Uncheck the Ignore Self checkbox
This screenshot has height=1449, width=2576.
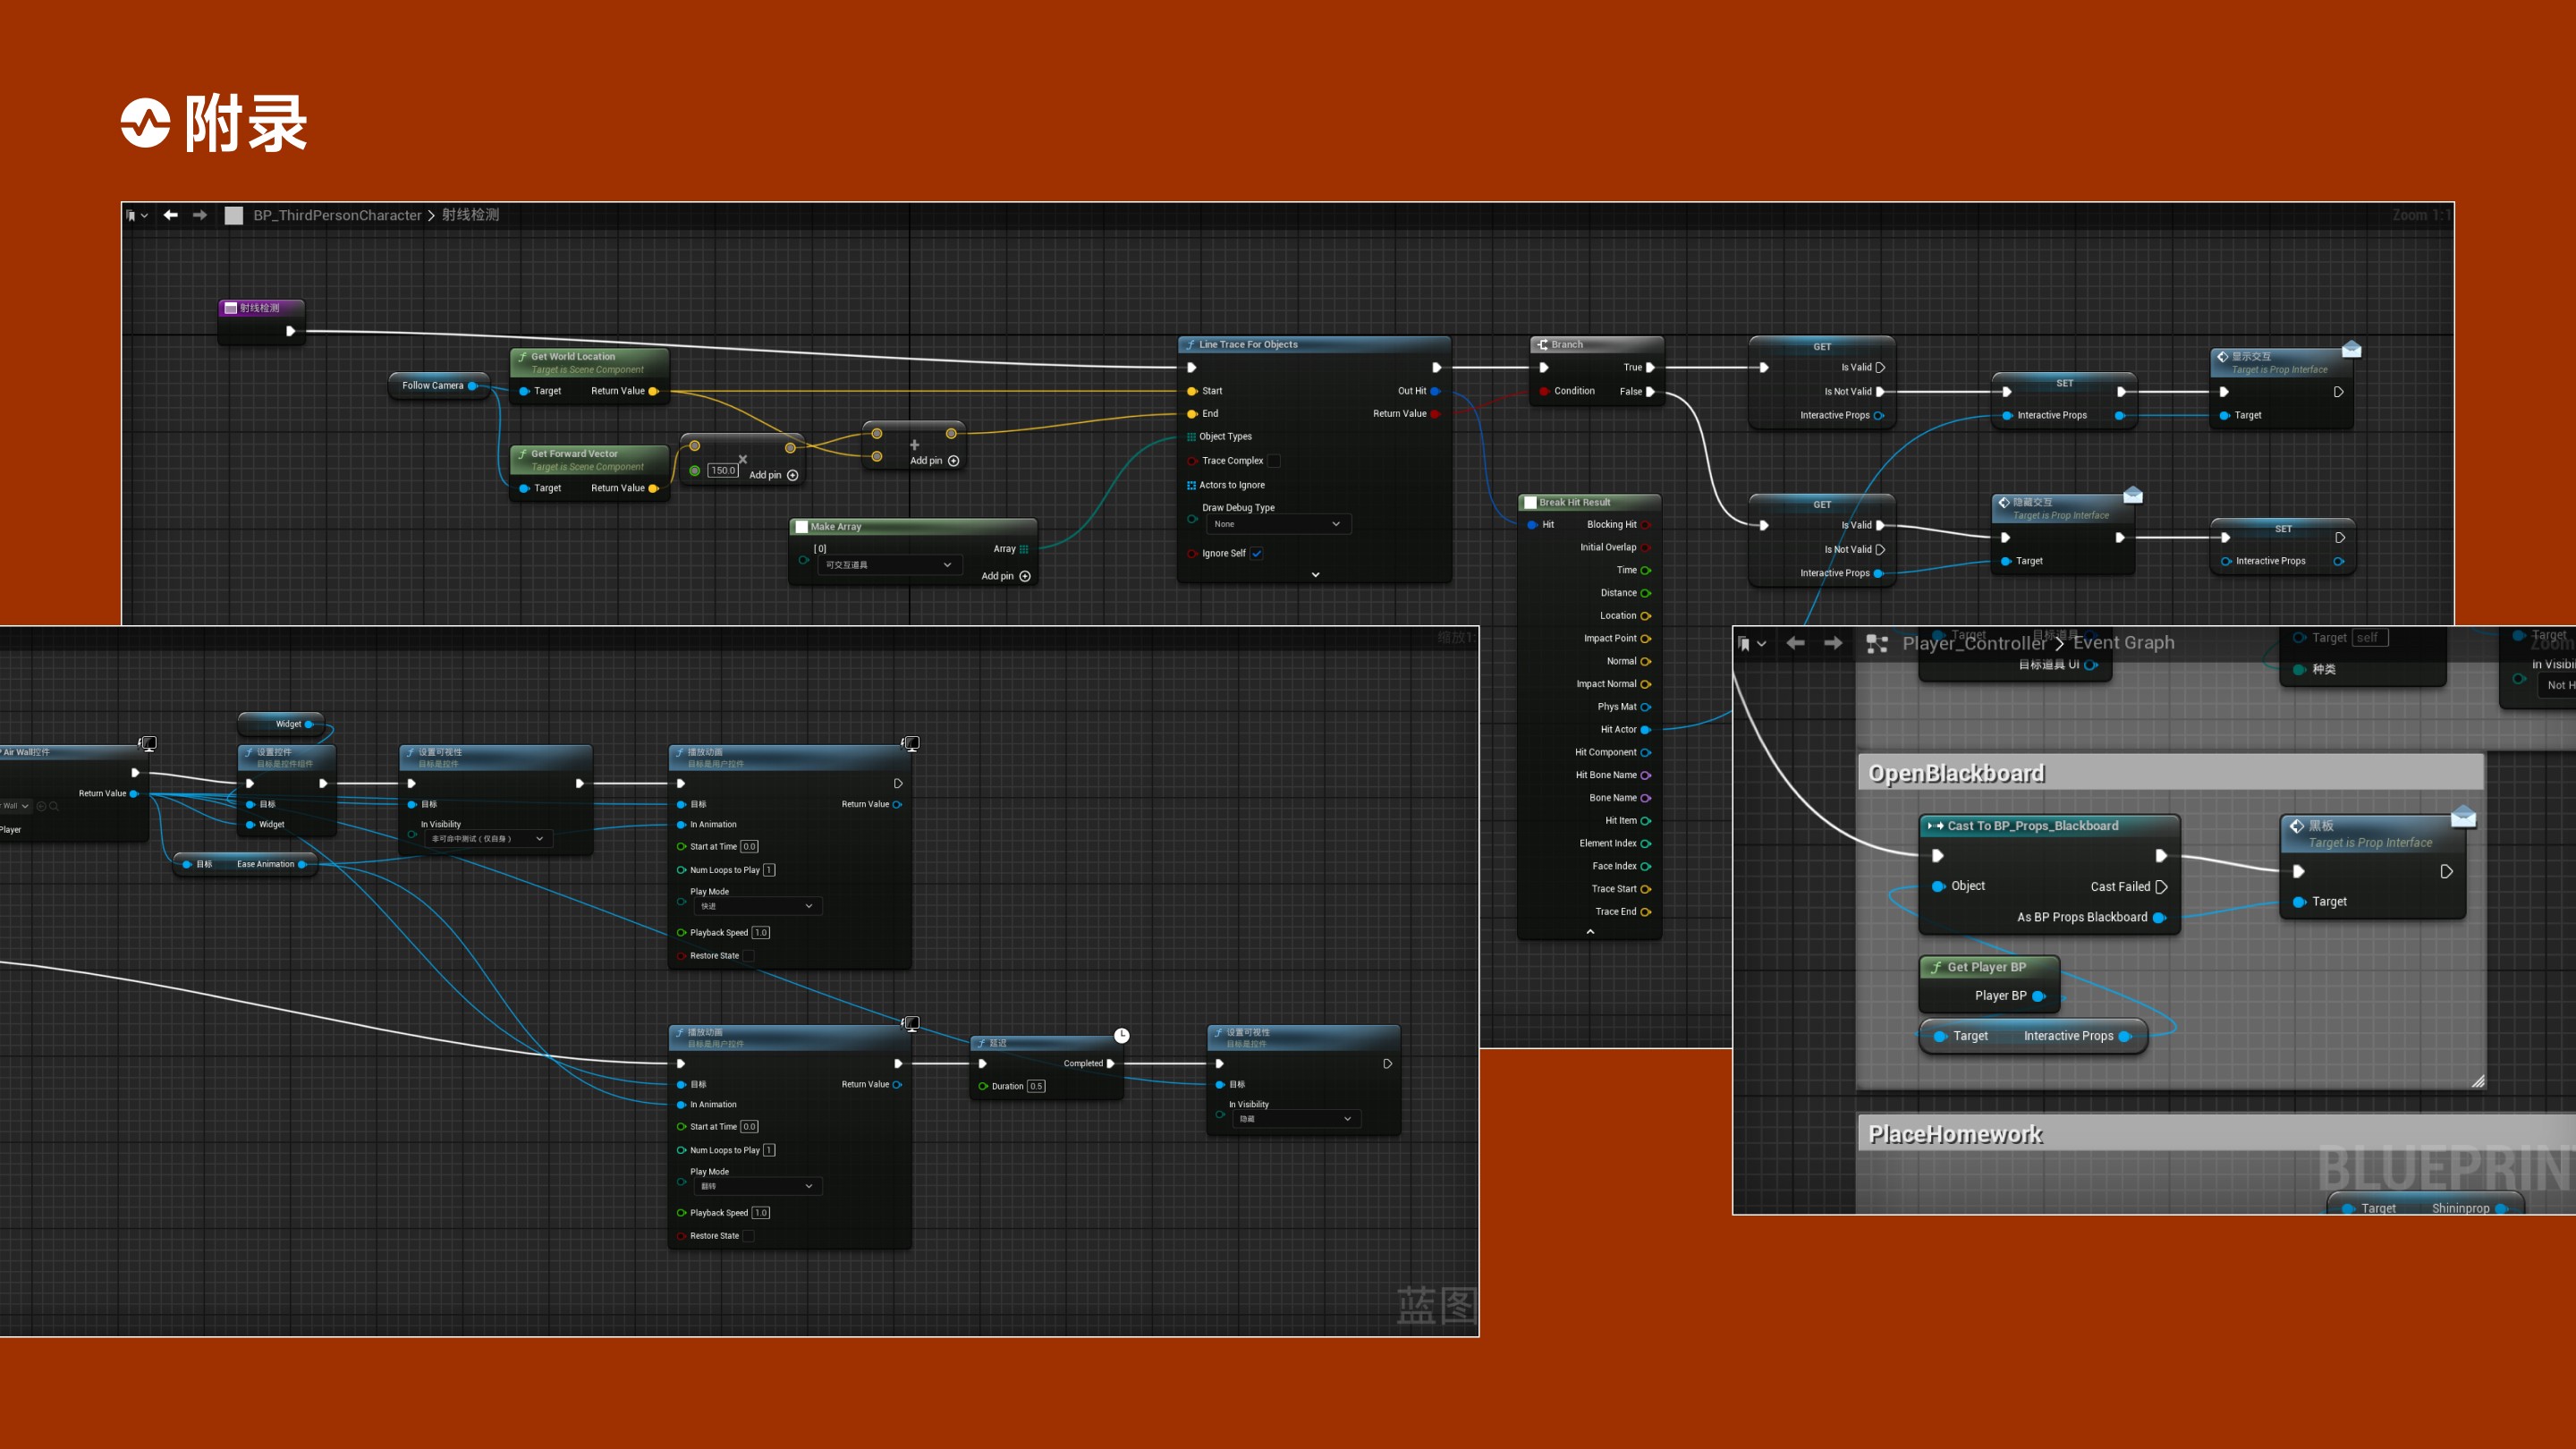pos(1257,553)
